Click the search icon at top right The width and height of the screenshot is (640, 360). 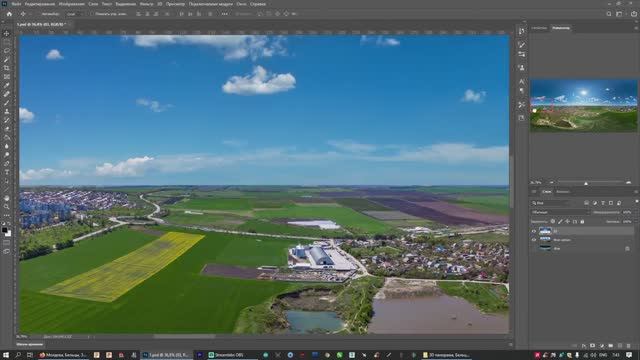pos(609,14)
